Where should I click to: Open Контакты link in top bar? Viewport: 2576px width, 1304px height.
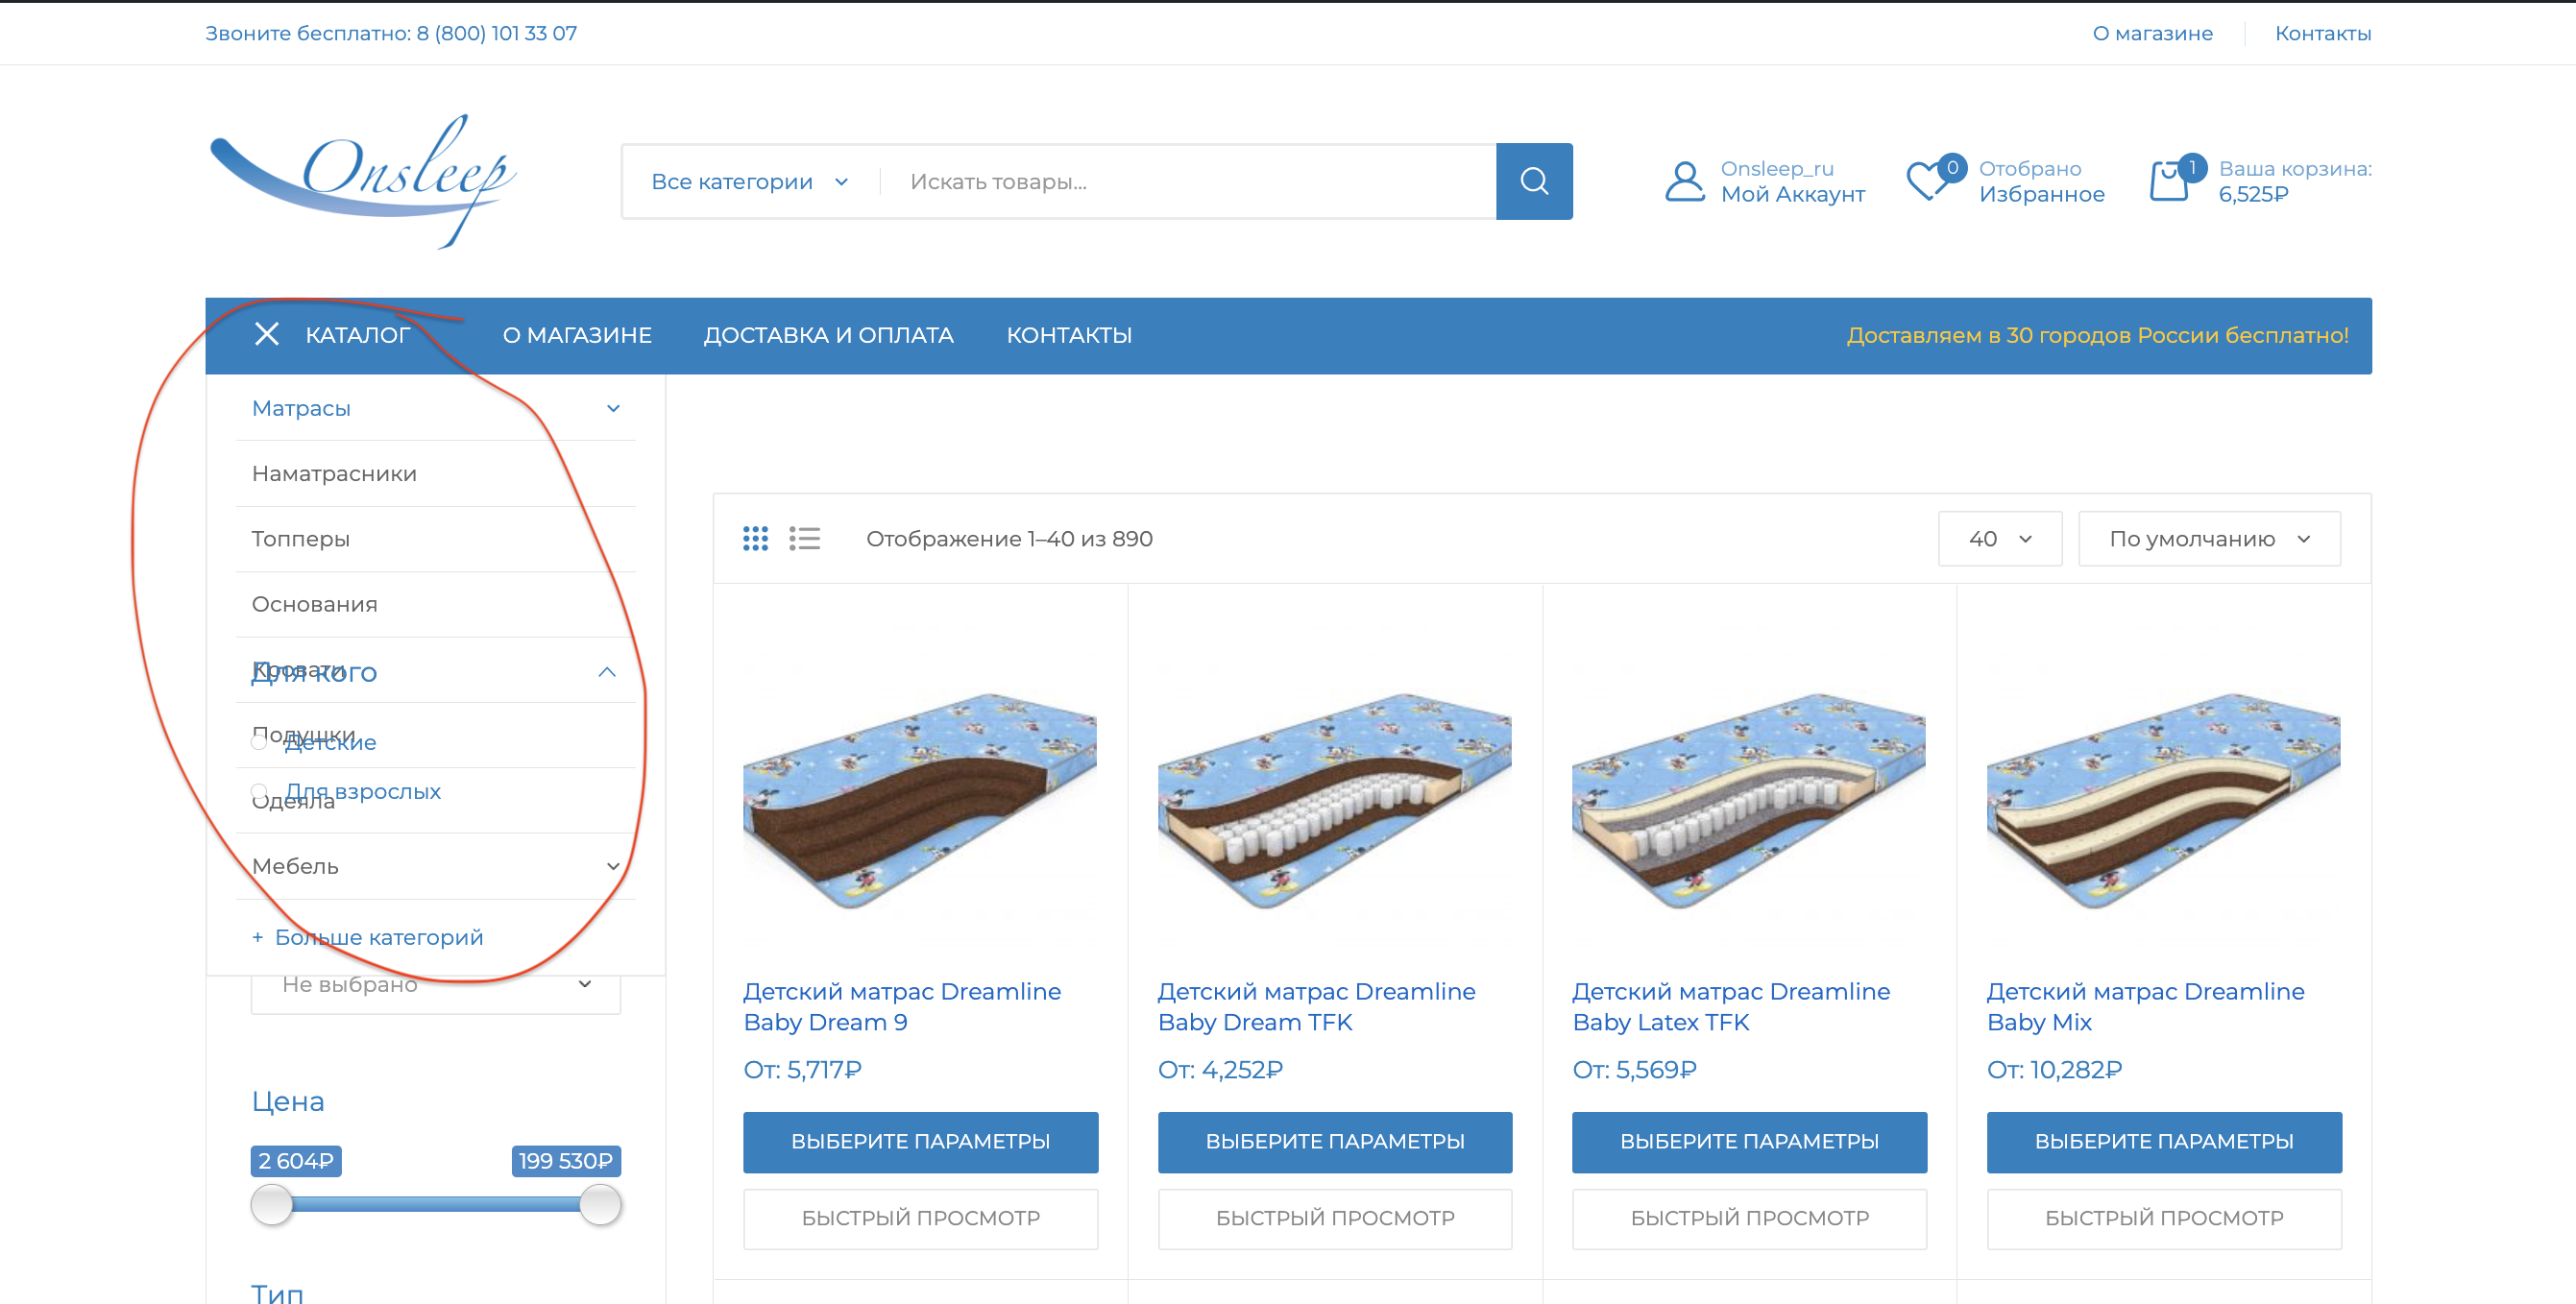point(2323,33)
